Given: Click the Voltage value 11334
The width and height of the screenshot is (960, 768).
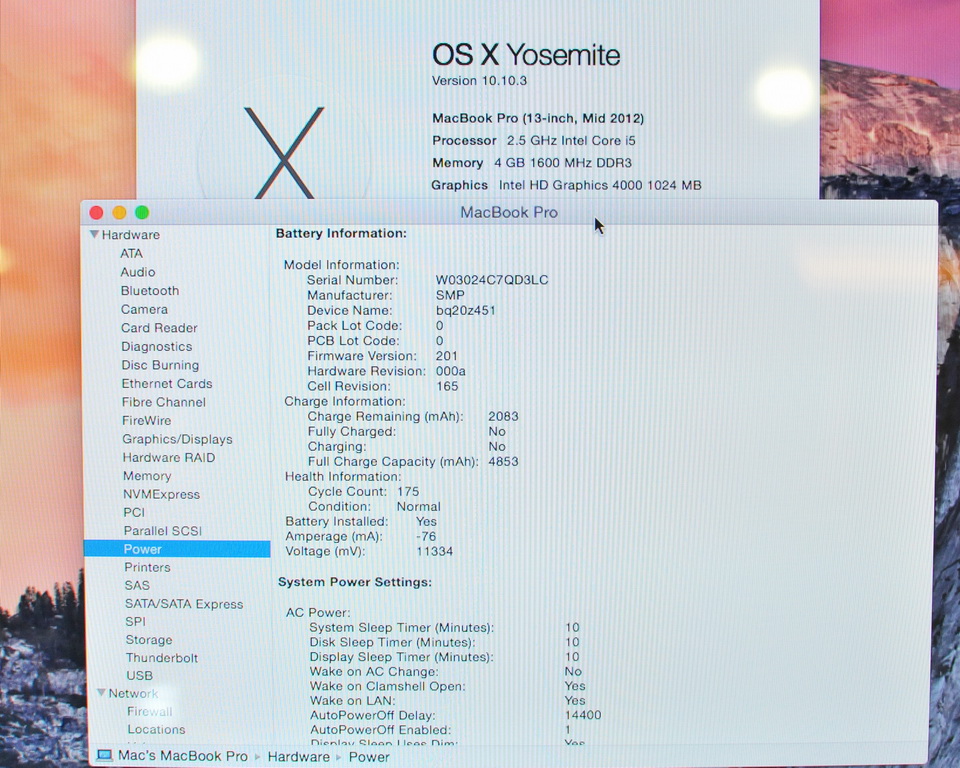Looking at the screenshot, I should click(x=435, y=552).
